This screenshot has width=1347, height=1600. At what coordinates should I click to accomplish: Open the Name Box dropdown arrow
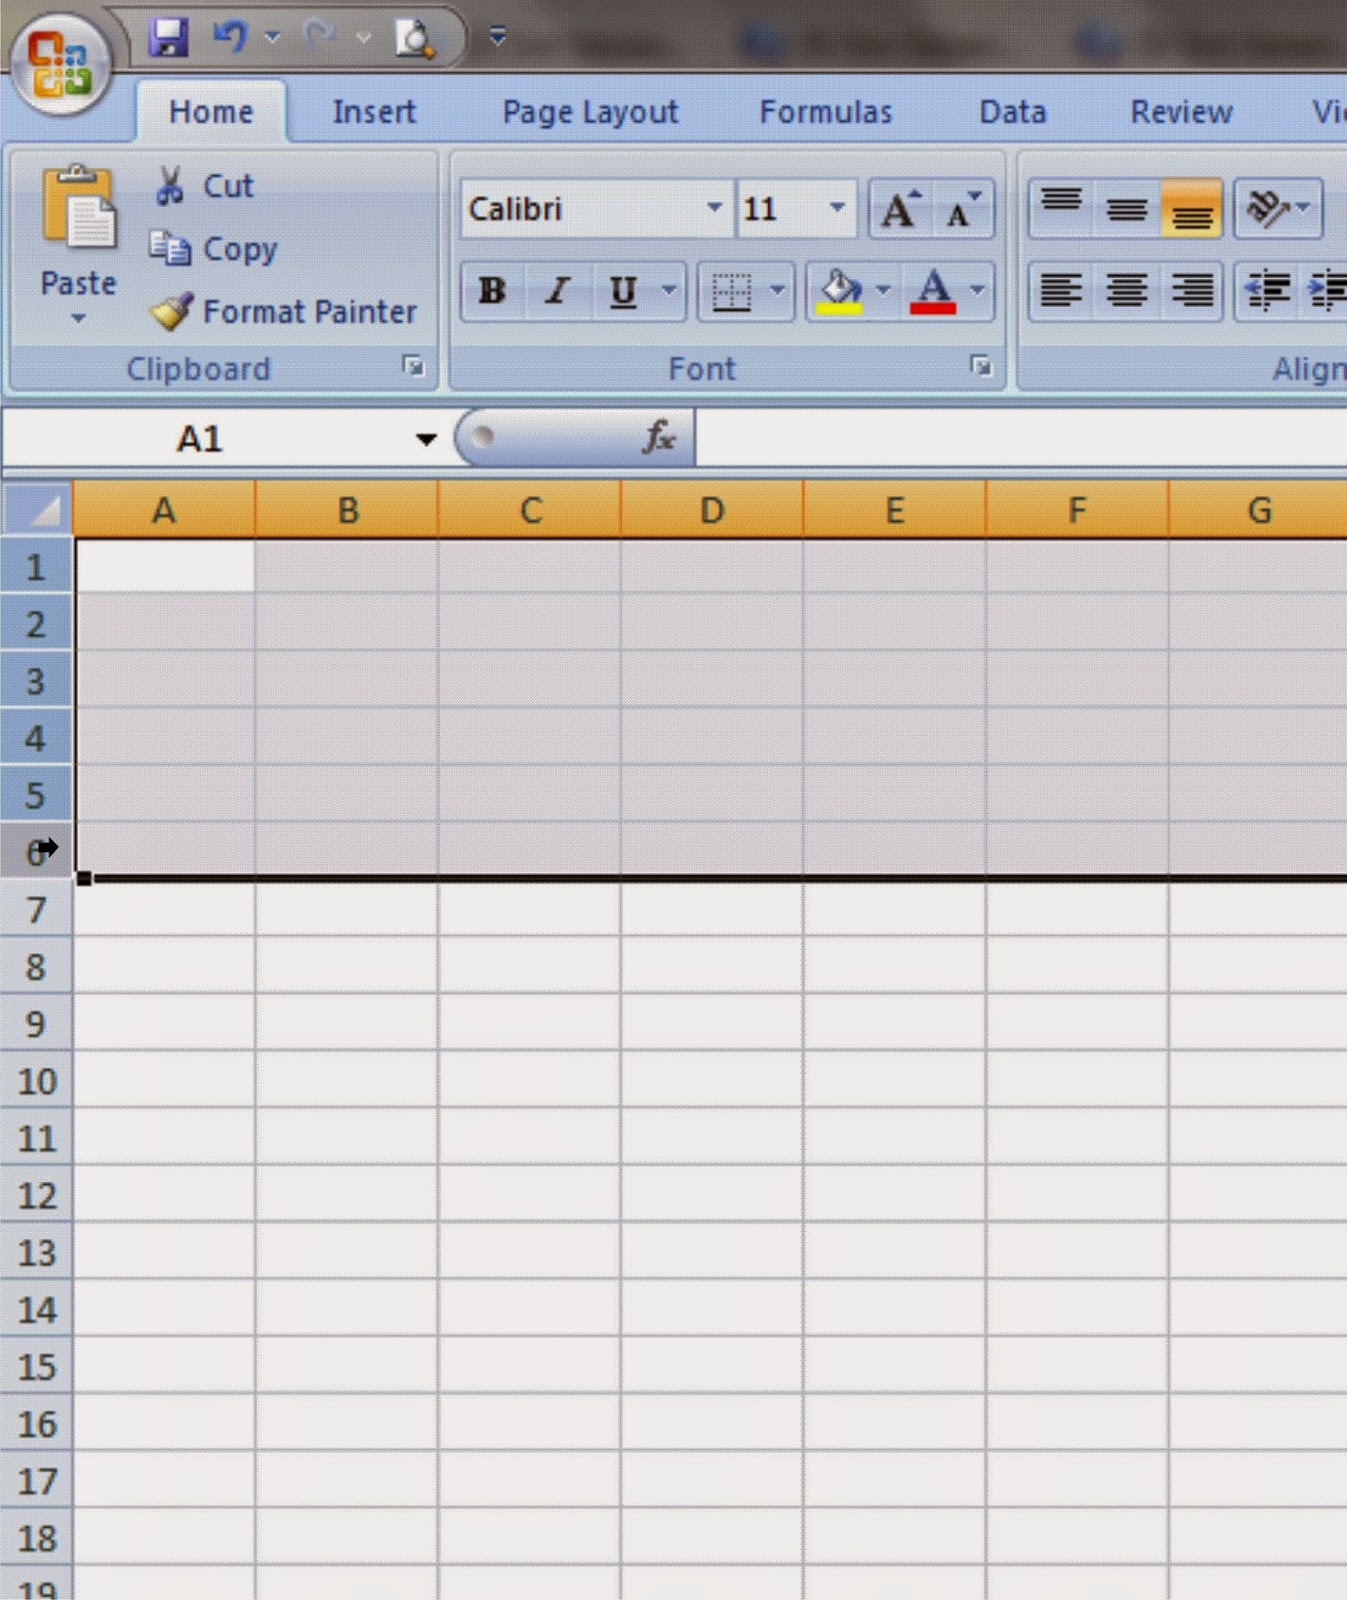pyautogui.click(x=426, y=438)
